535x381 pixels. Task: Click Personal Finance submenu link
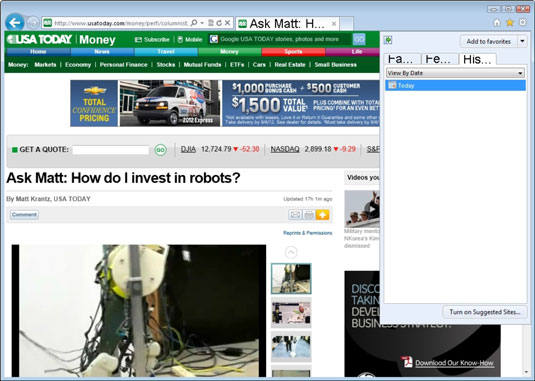[x=124, y=65]
